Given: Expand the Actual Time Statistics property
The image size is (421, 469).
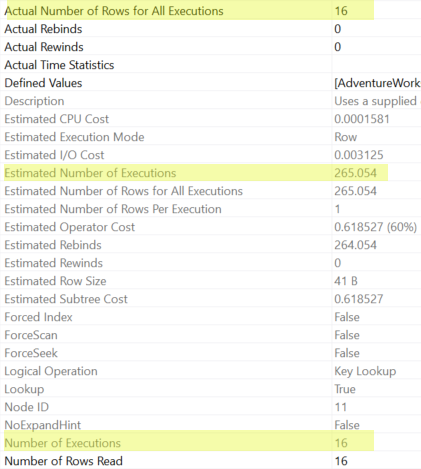Looking at the screenshot, I should click(59, 65).
